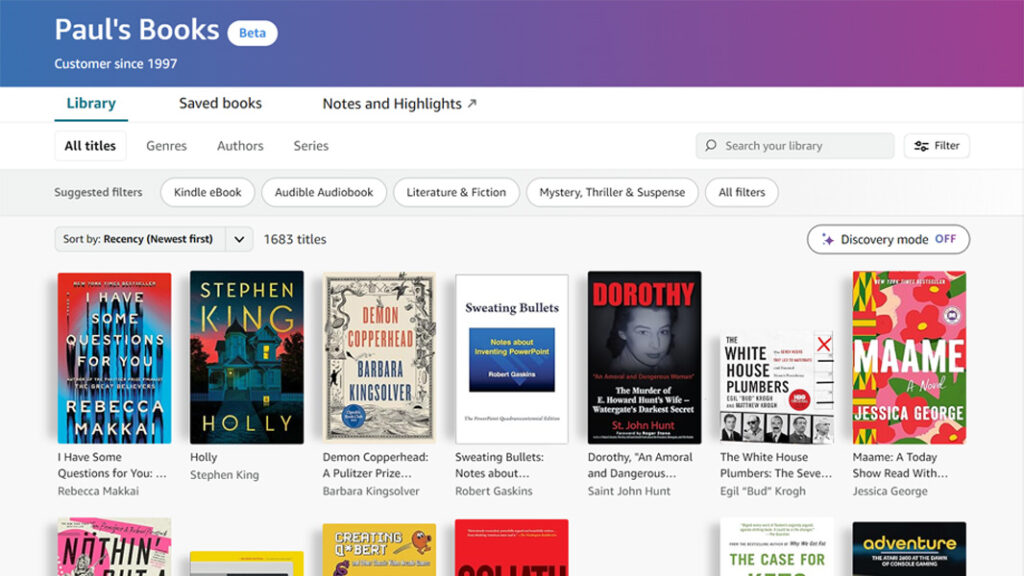Open I Have Some Questions for You cover

[x=114, y=359]
